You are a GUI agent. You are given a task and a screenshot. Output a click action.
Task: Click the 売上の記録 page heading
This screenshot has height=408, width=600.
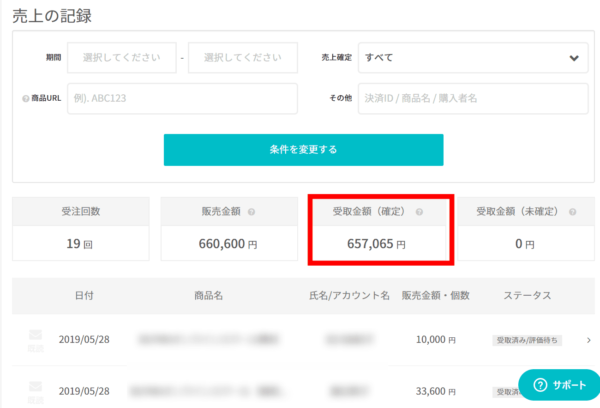[x=52, y=16]
